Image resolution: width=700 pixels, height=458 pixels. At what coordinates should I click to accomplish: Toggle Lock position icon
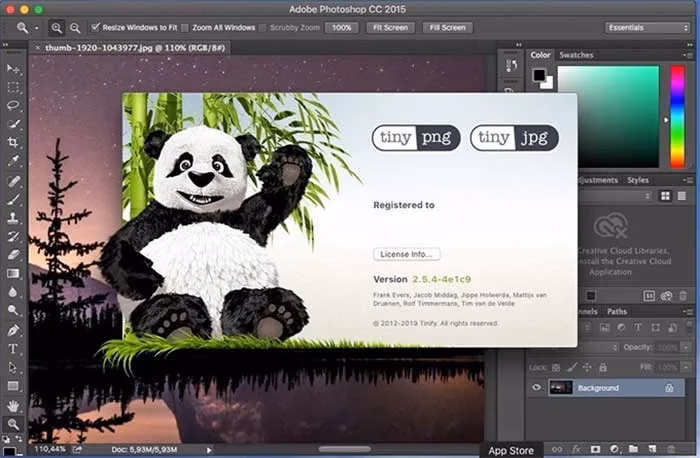click(587, 367)
